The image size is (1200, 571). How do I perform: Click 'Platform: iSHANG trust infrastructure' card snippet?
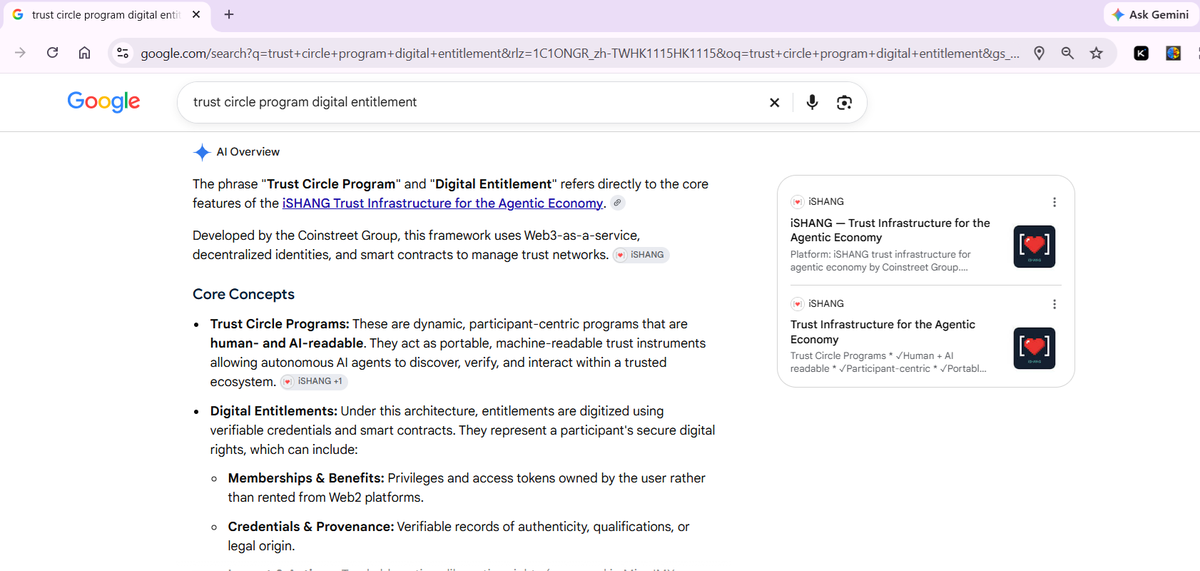click(x=880, y=261)
